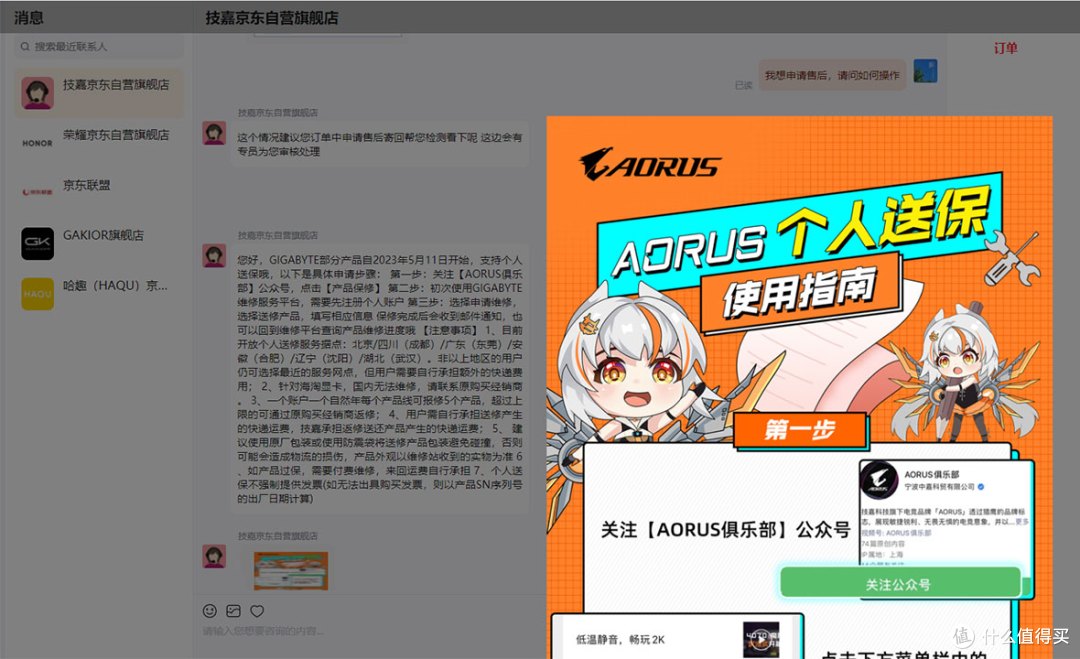Open the 京东联盟 conversation
Image resolution: width=1080 pixels, height=659 pixels.
click(x=99, y=193)
